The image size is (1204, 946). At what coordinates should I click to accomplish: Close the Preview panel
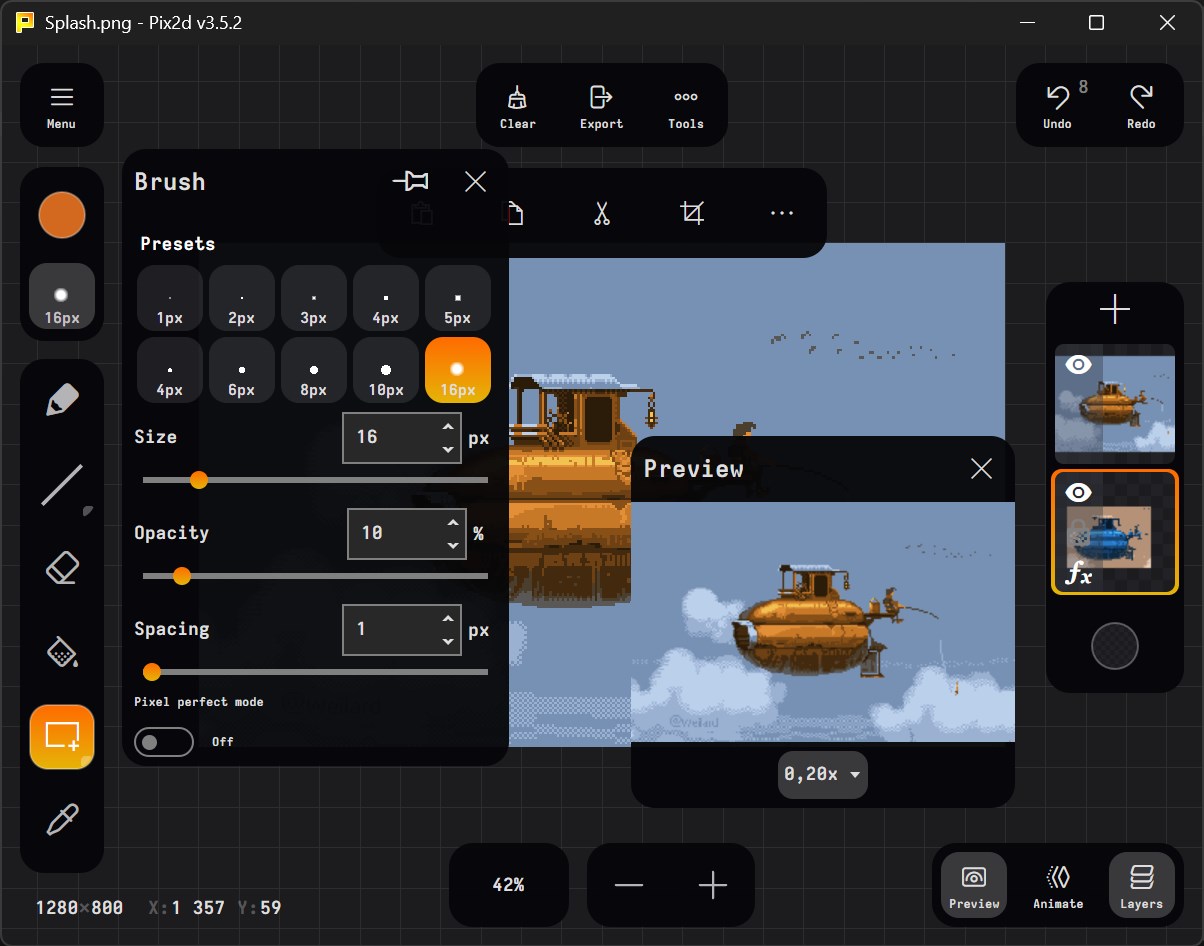pyautogui.click(x=982, y=468)
